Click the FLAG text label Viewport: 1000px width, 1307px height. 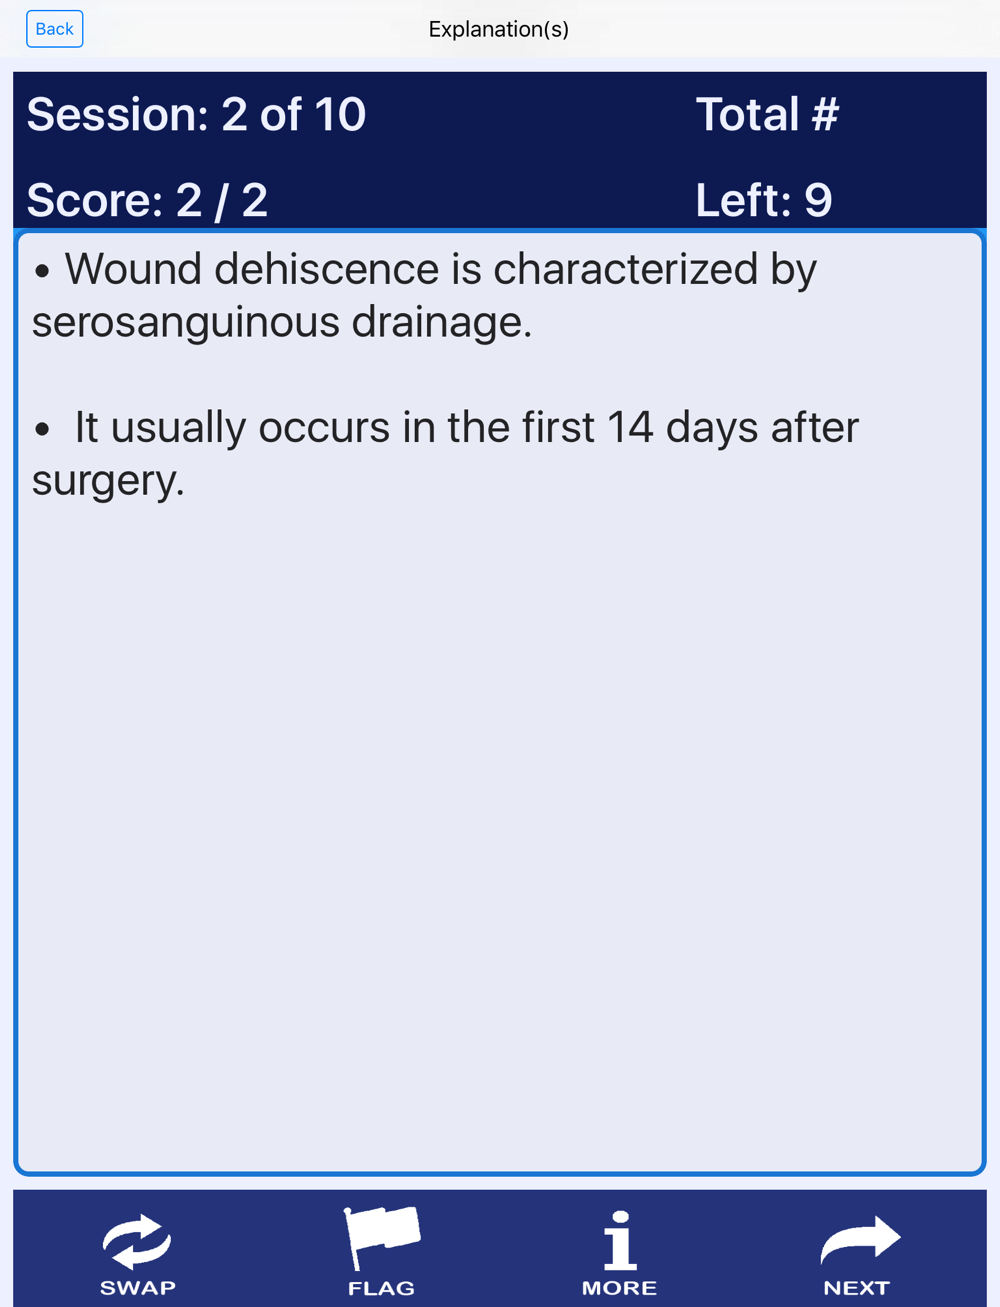pyautogui.click(x=381, y=1288)
